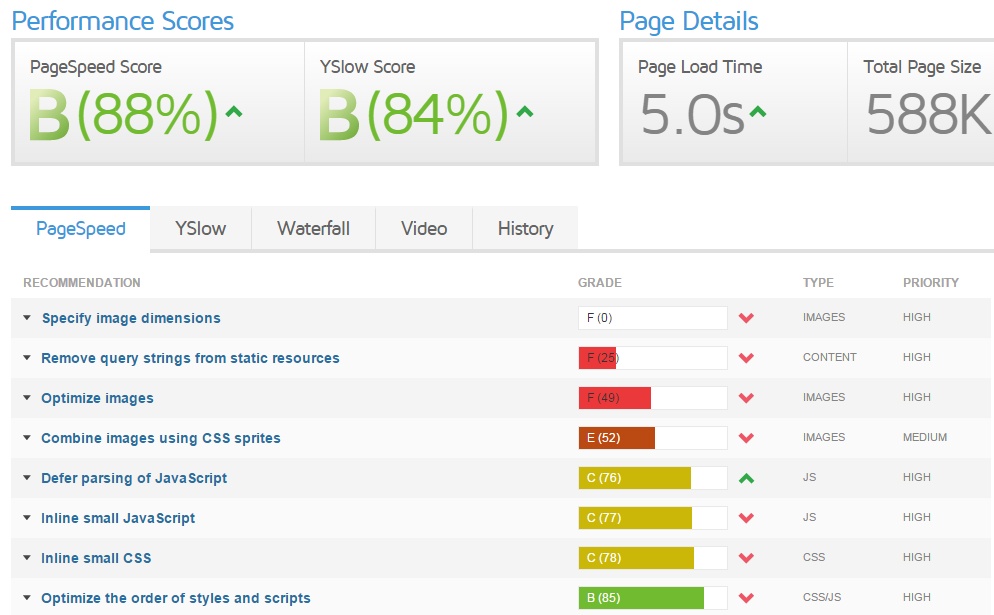Screen dimensions: 994x615
Task: Expand the Combine images using CSS sprites row
Action: (28, 438)
